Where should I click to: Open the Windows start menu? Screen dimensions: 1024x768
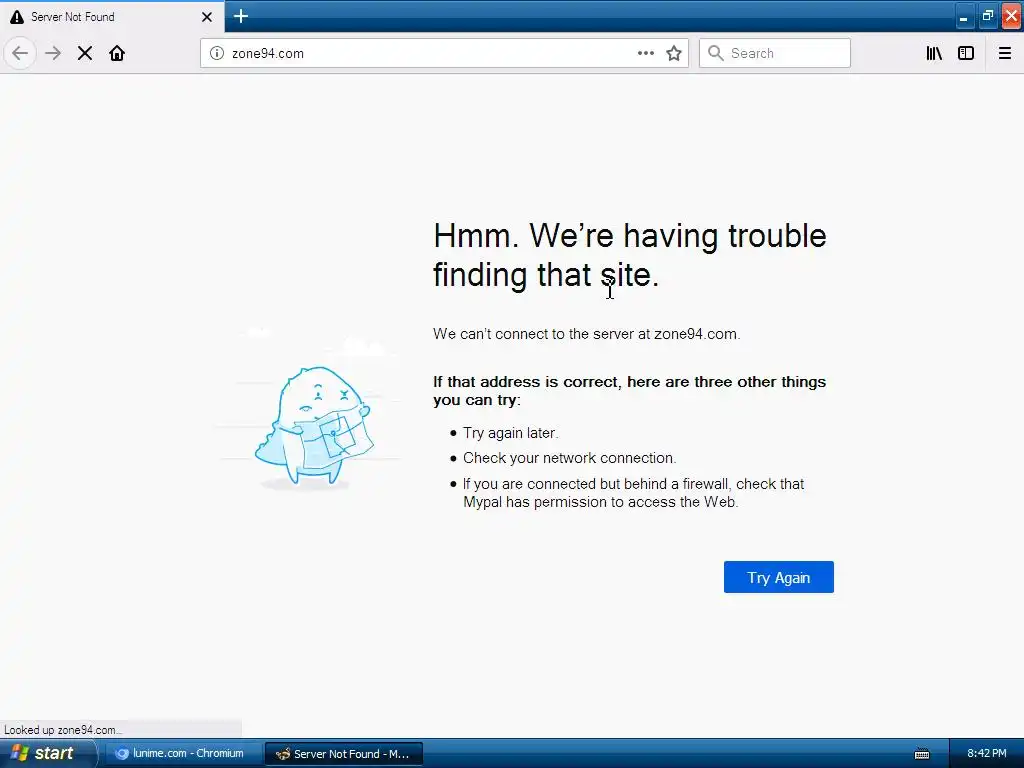(x=47, y=754)
